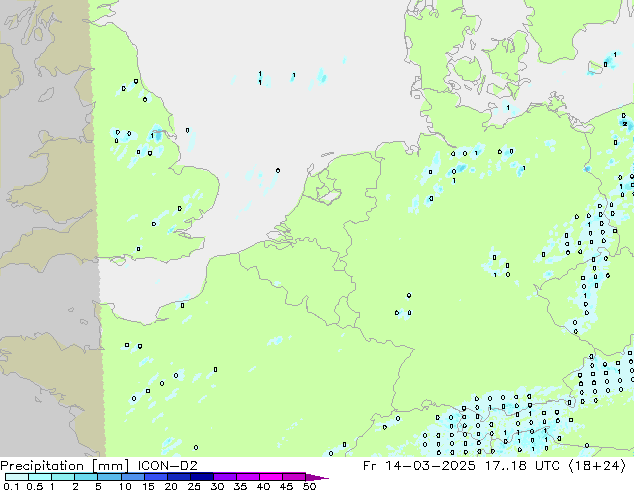Click the legend scale value '0.1'
This screenshot has height=490, width=634.
11,486
